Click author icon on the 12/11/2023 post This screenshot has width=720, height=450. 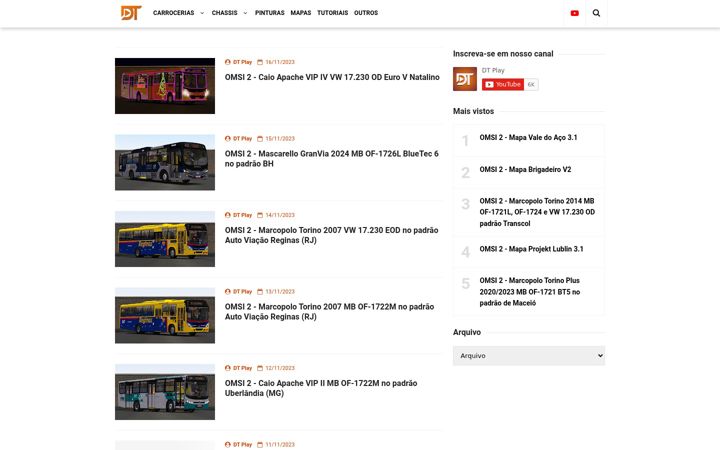coord(227,368)
